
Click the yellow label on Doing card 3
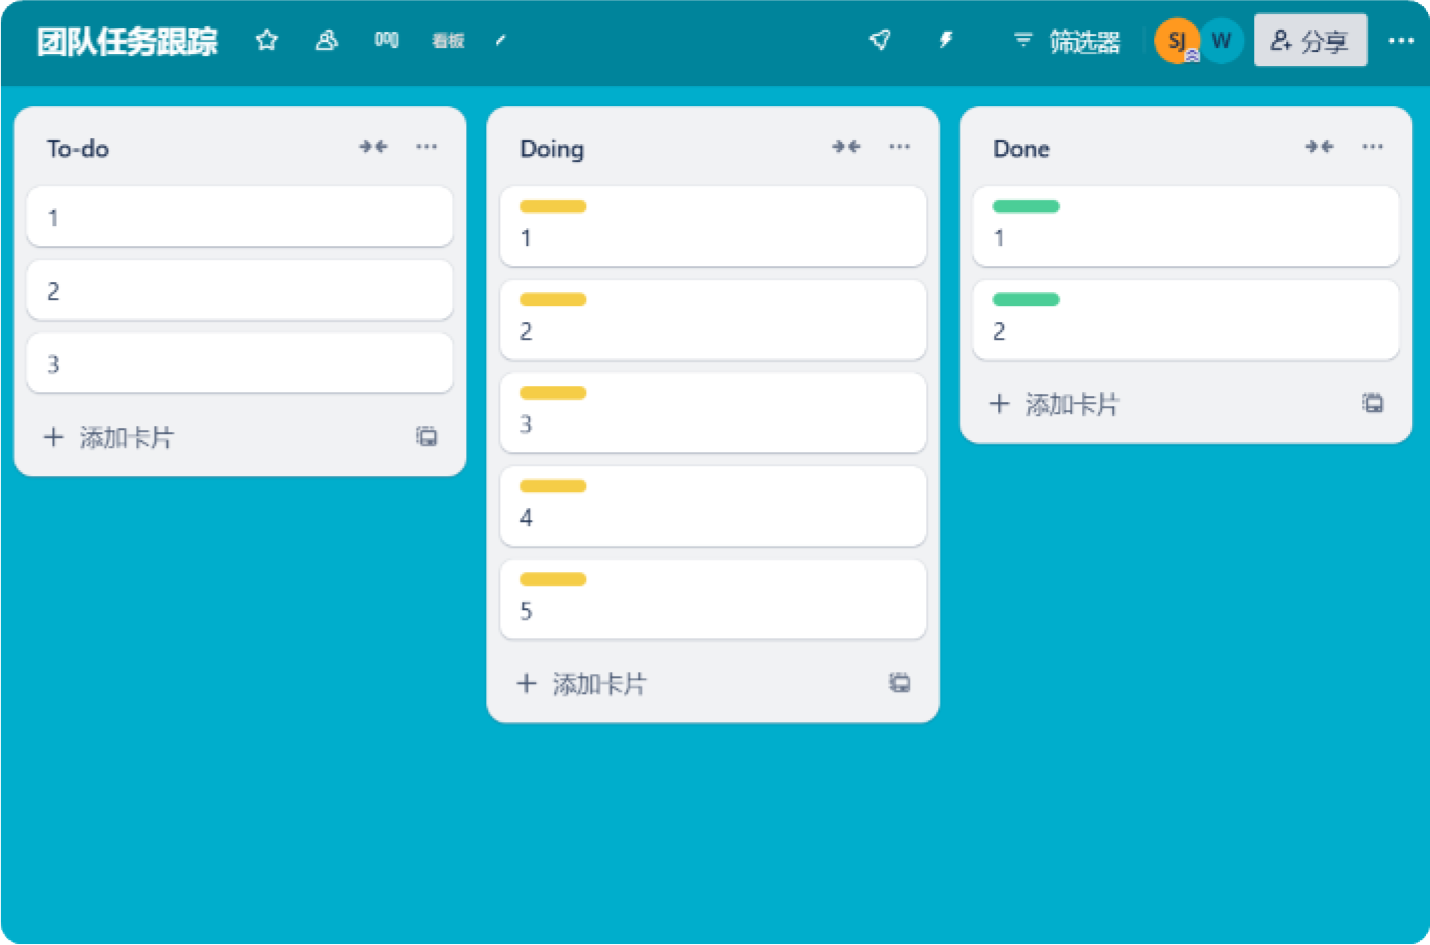[x=553, y=393]
